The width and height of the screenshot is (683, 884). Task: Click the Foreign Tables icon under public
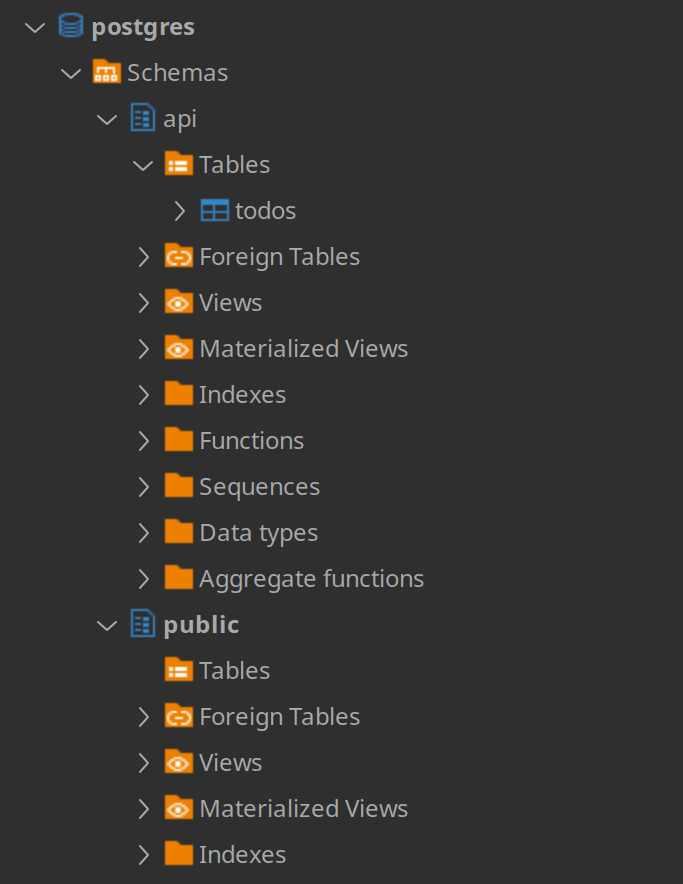pyautogui.click(x=179, y=716)
